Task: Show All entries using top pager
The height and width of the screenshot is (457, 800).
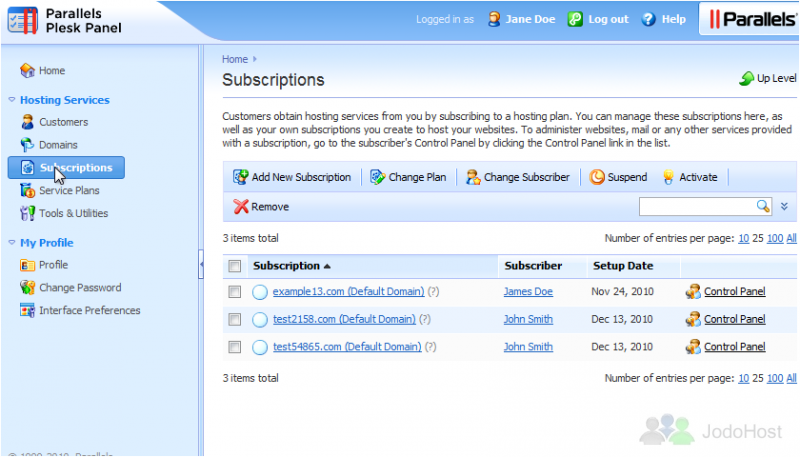Action: coord(791,238)
